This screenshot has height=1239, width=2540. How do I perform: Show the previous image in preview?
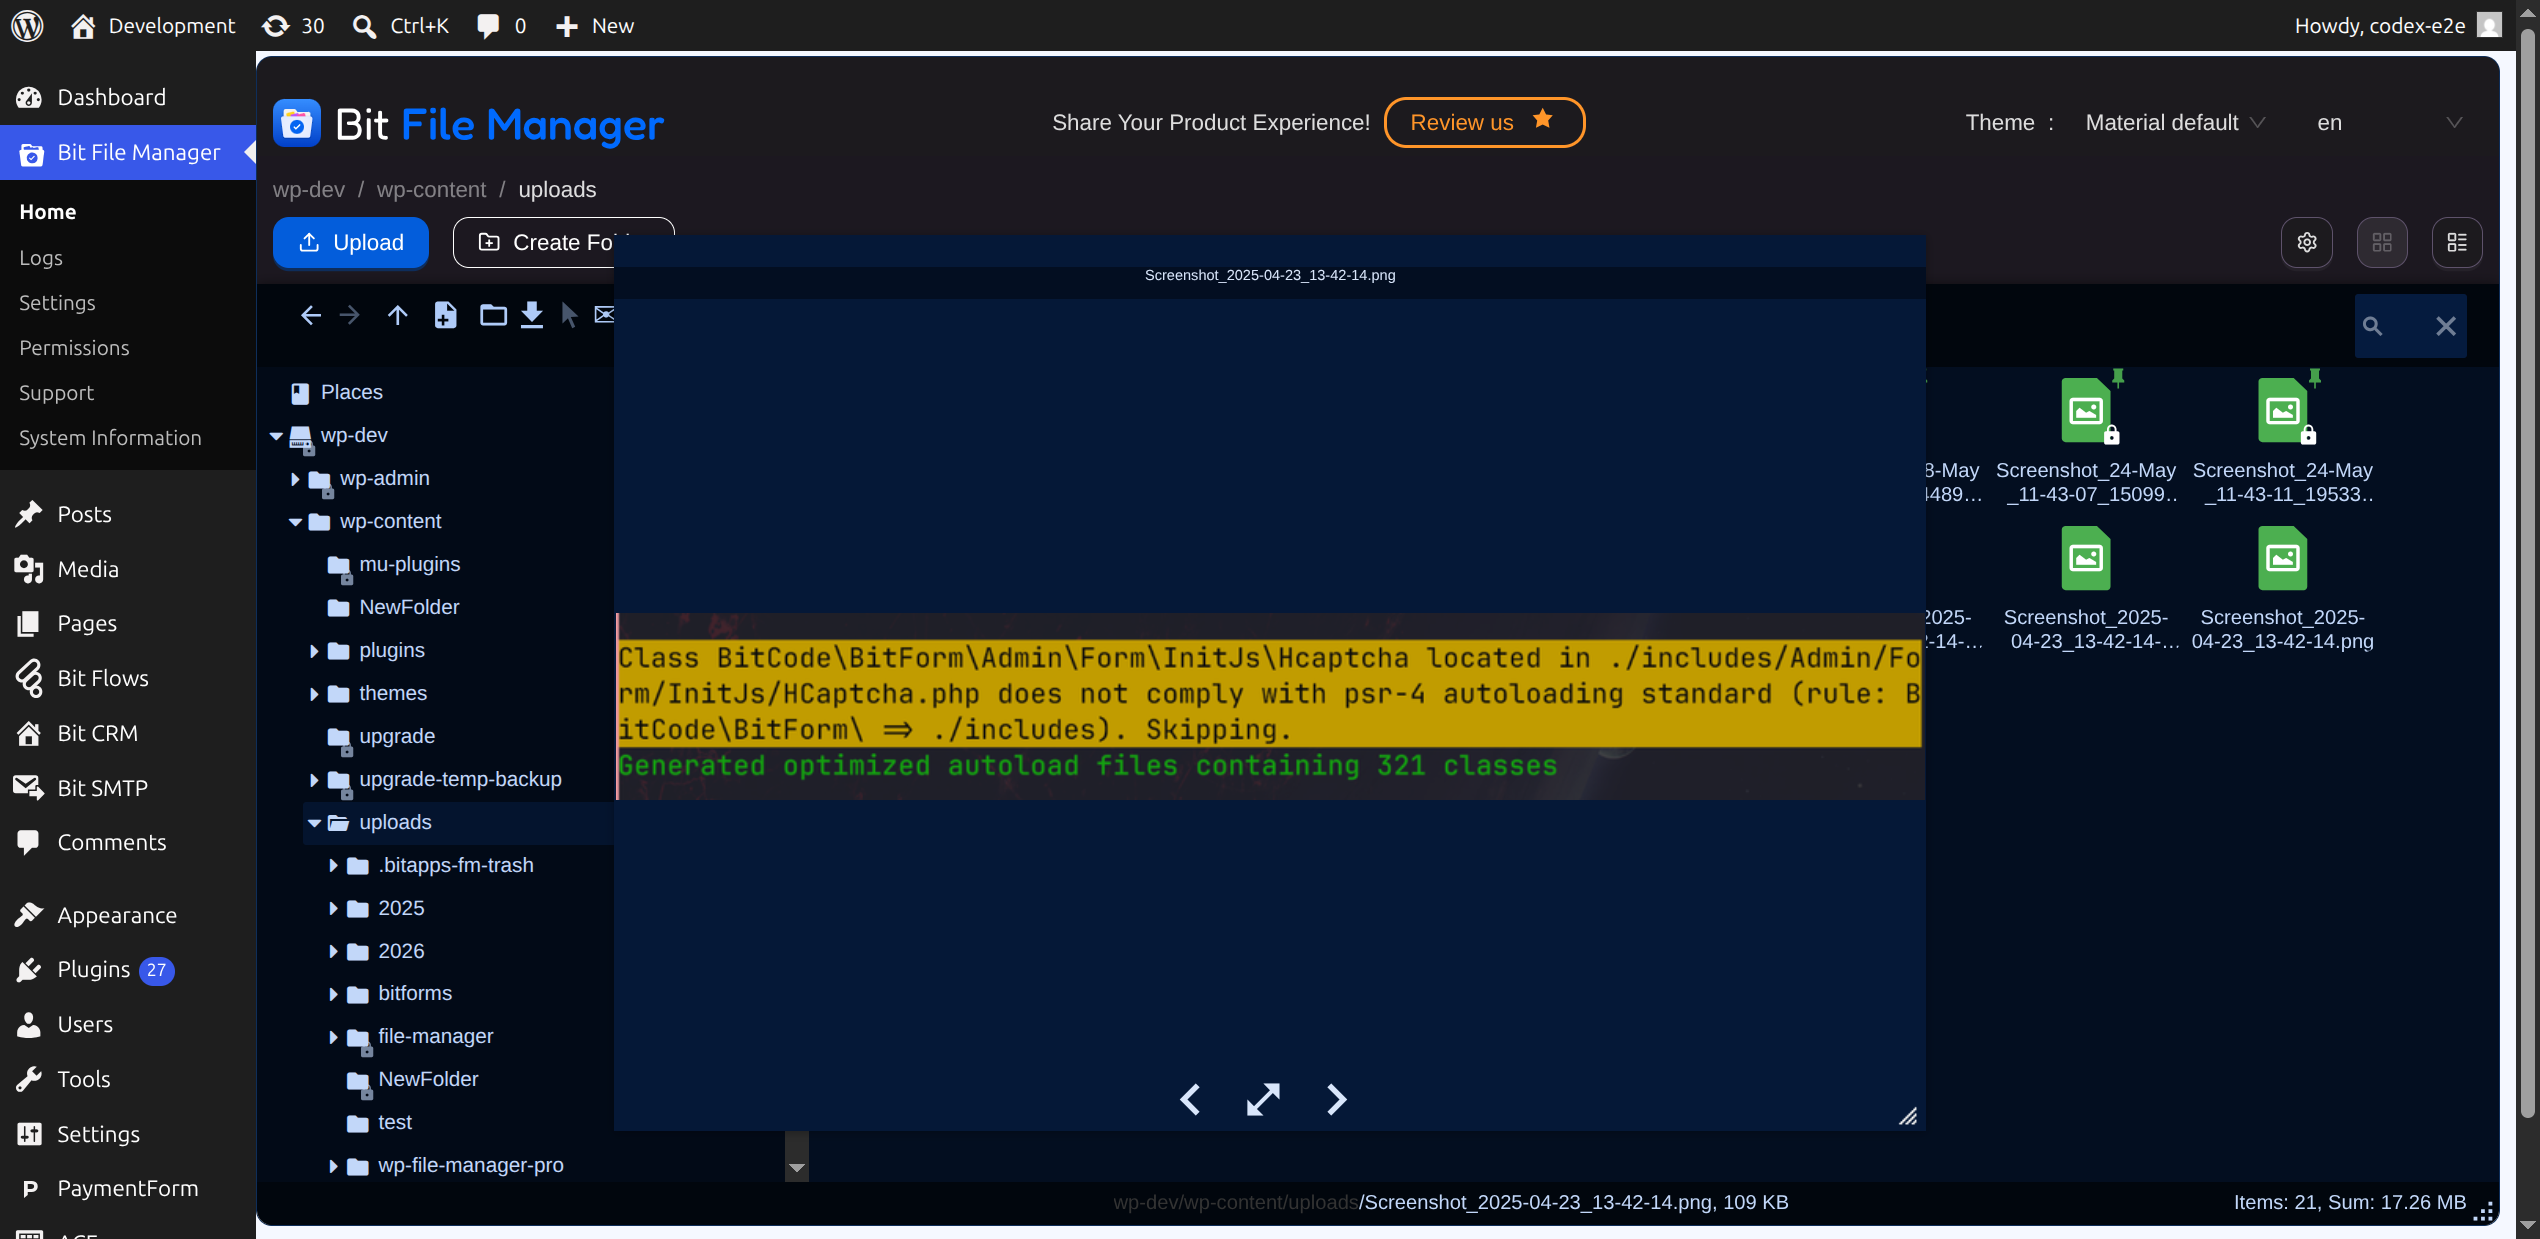(x=1190, y=1100)
